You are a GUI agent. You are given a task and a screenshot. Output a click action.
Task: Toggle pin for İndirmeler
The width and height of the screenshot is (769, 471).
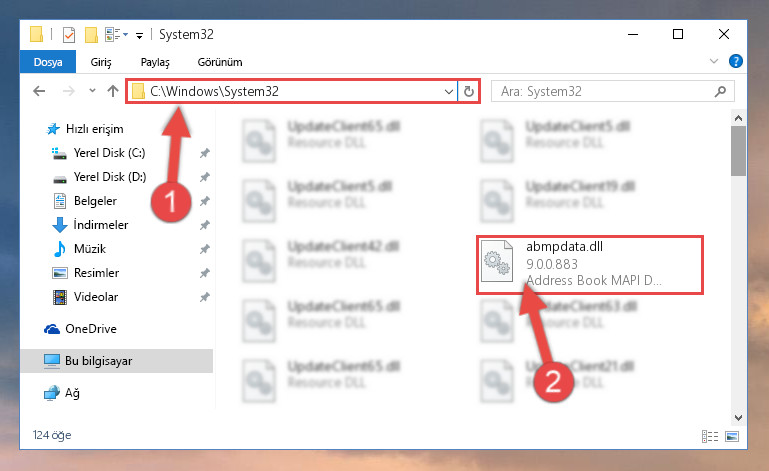(x=205, y=225)
